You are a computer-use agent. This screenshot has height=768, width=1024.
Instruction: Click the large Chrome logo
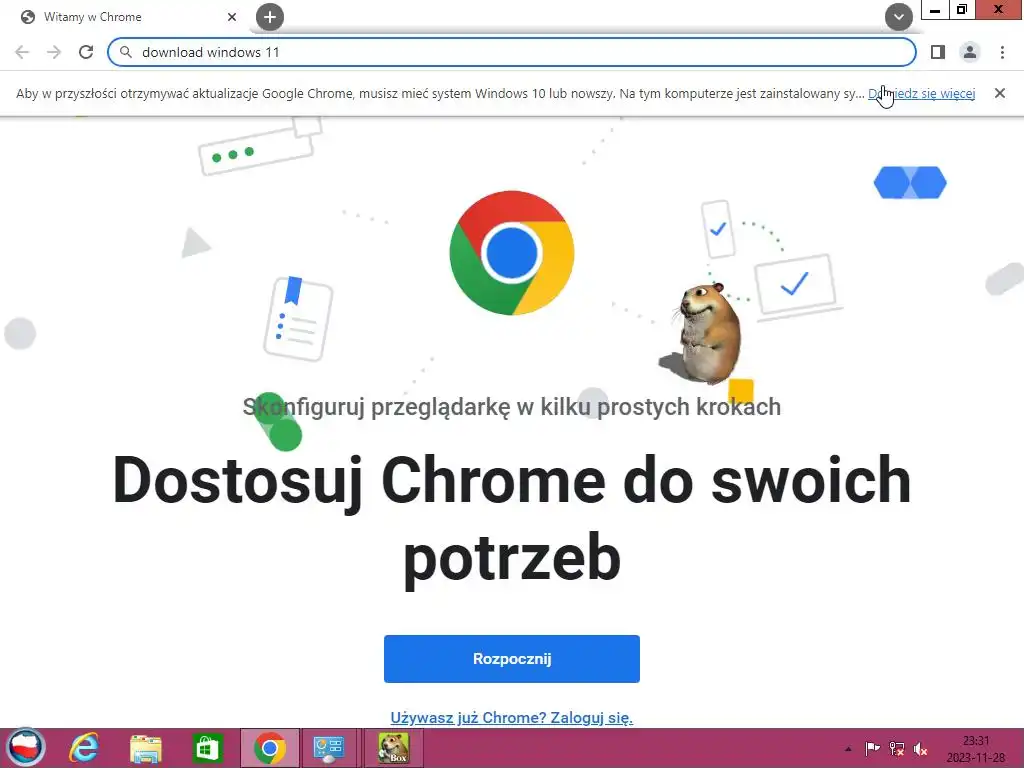point(511,253)
